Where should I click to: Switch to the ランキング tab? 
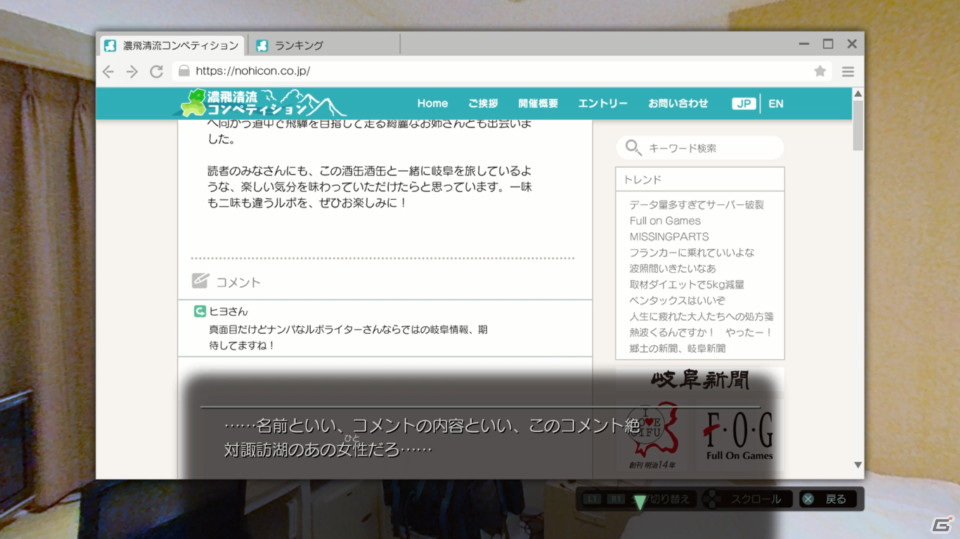(x=324, y=45)
